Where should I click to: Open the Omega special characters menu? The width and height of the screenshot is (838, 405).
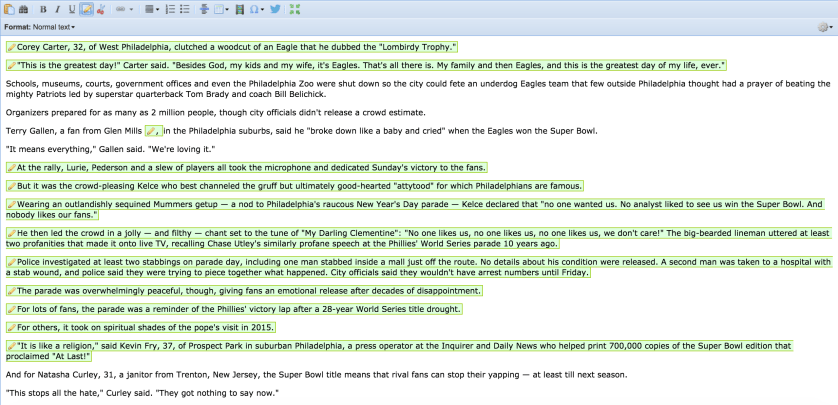point(256,9)
